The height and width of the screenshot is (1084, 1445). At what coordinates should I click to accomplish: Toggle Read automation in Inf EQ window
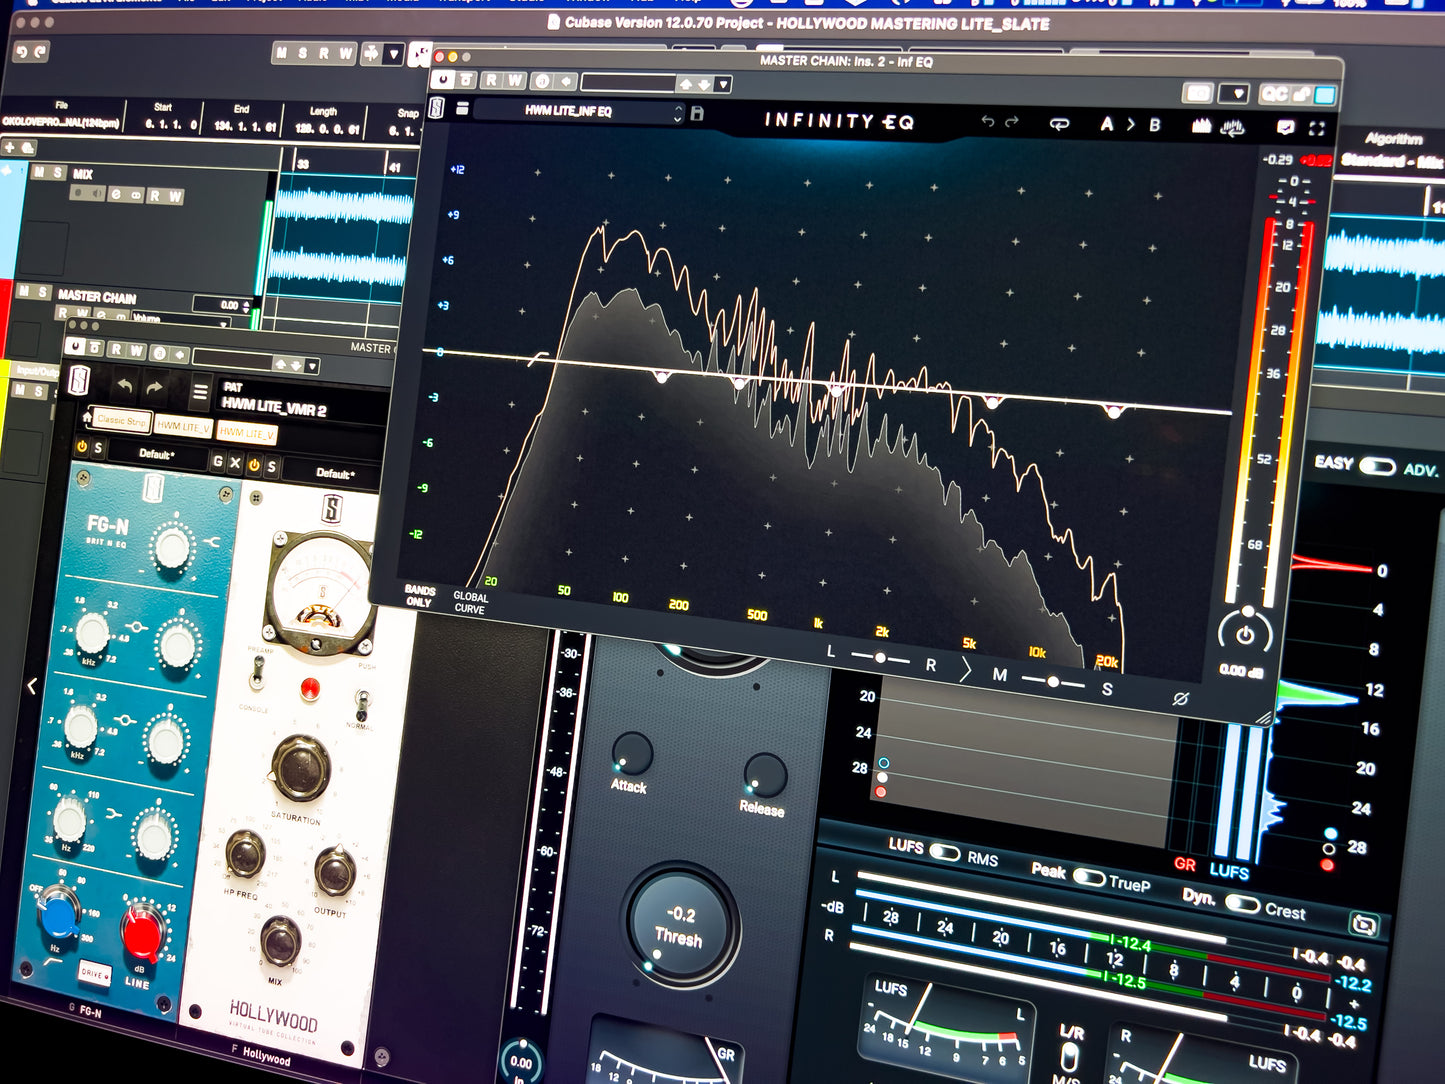tap(491, 80)
